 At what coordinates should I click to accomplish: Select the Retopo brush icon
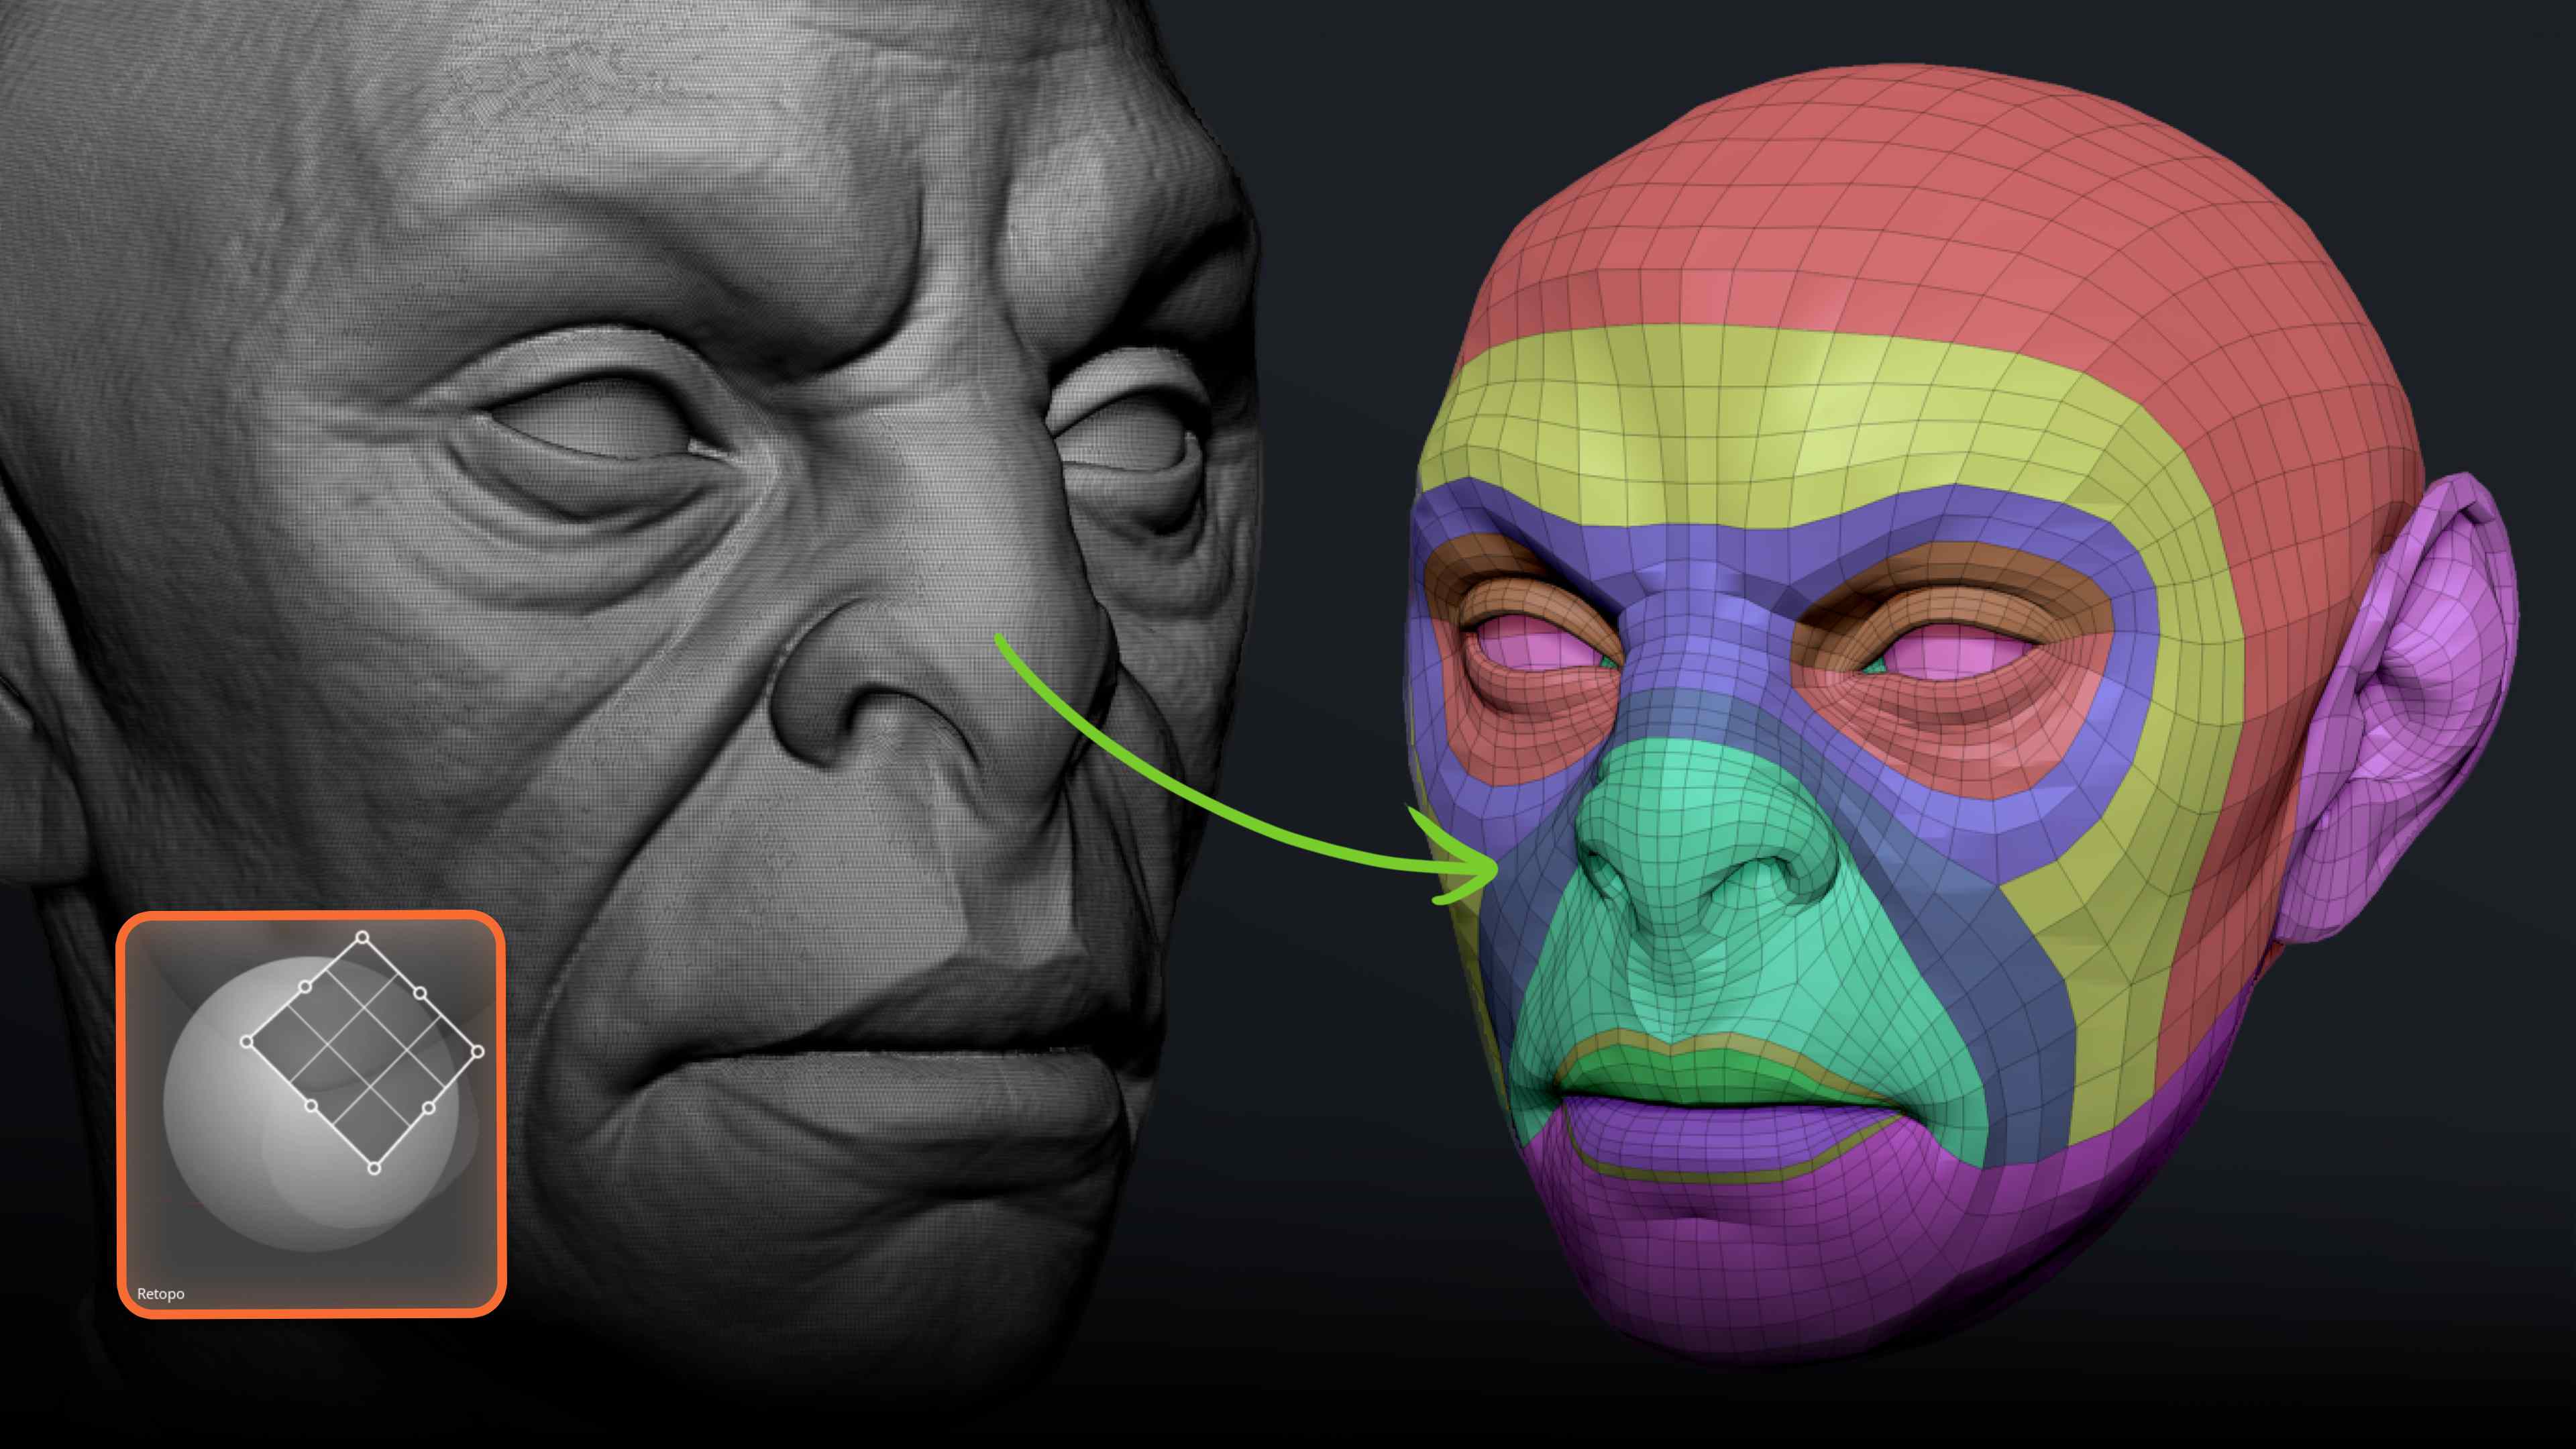tap(311, 1113)
